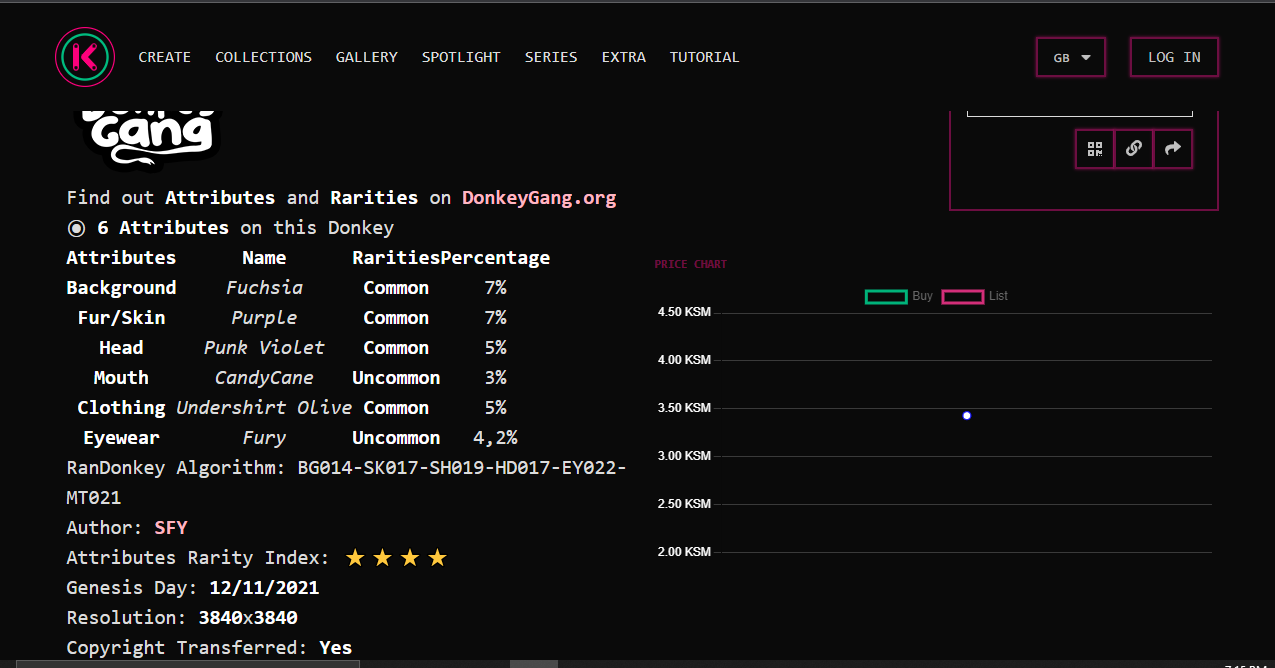Open the GALLERY page
Screen dimensions: 1275x668
pos(366,57)
